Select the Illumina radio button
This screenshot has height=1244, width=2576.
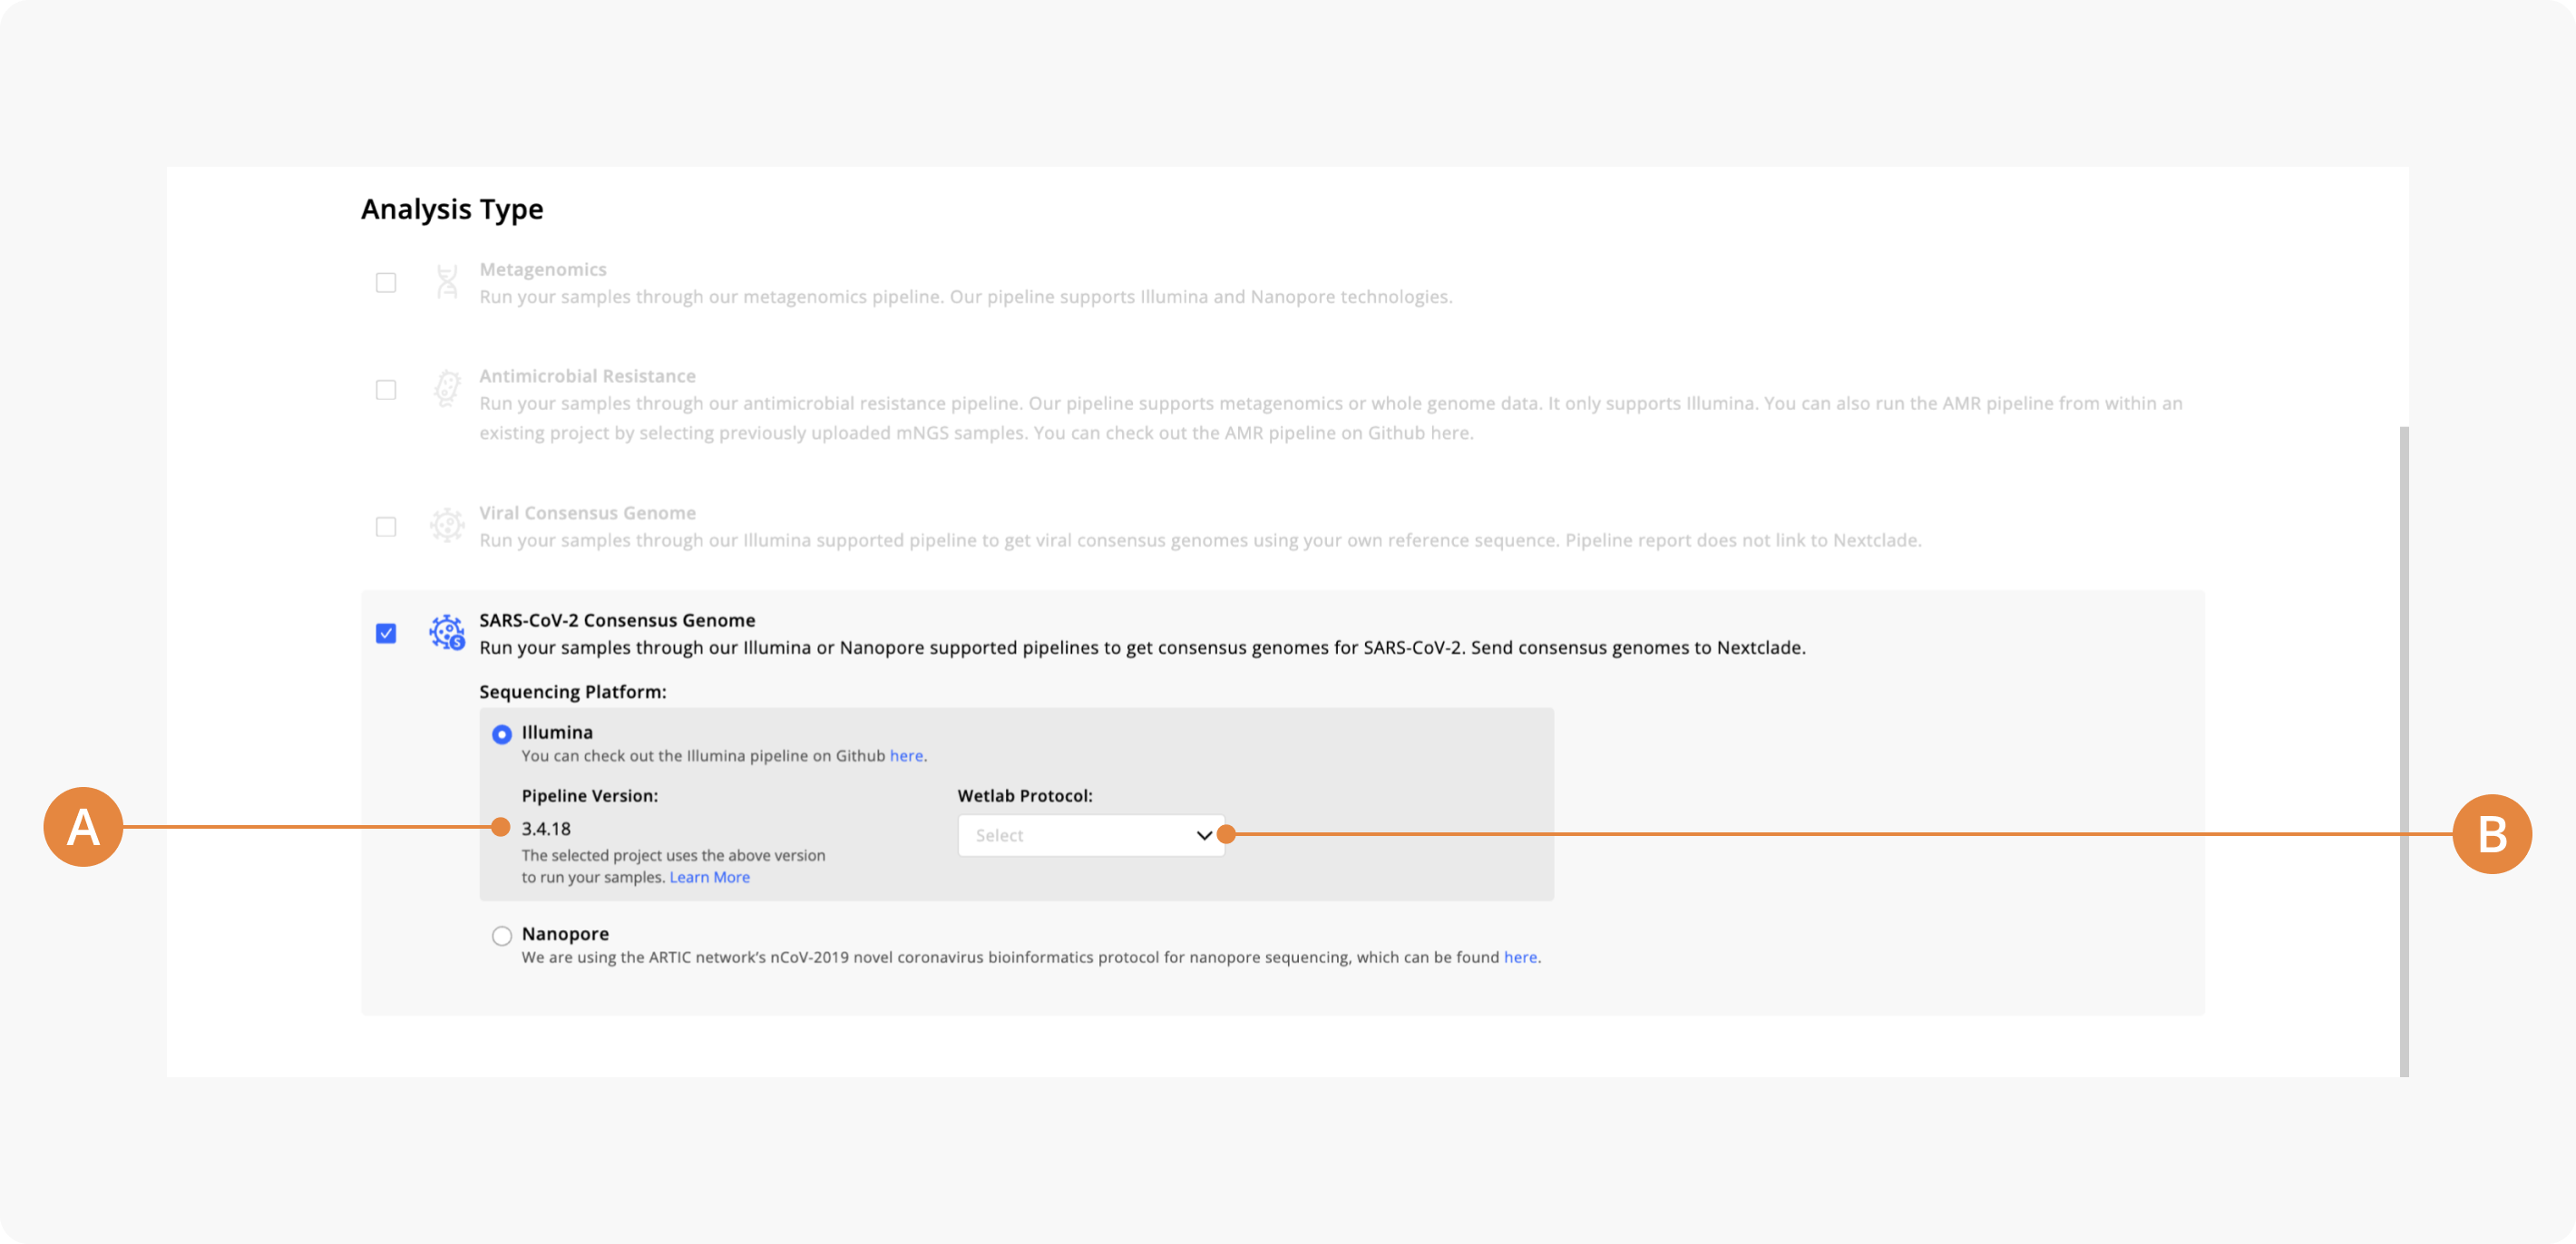click(502, 735)
